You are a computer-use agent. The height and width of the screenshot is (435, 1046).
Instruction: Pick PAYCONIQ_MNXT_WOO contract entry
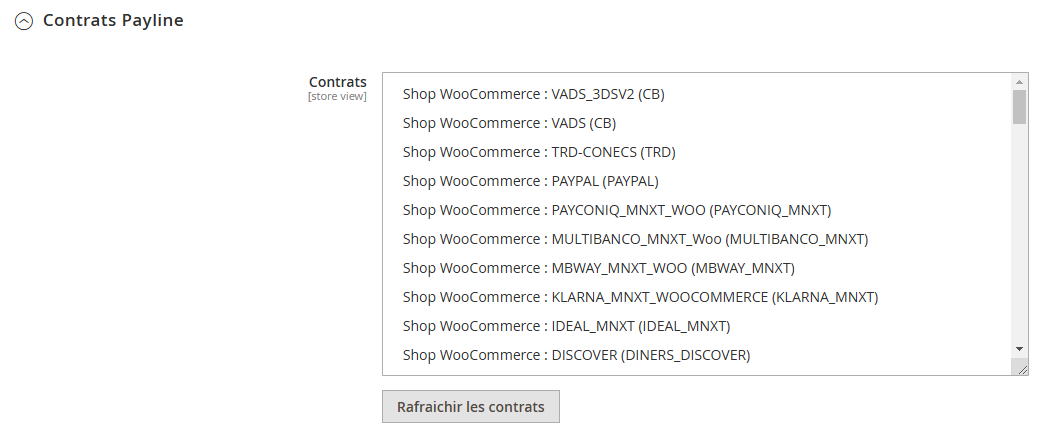[617, 211]
